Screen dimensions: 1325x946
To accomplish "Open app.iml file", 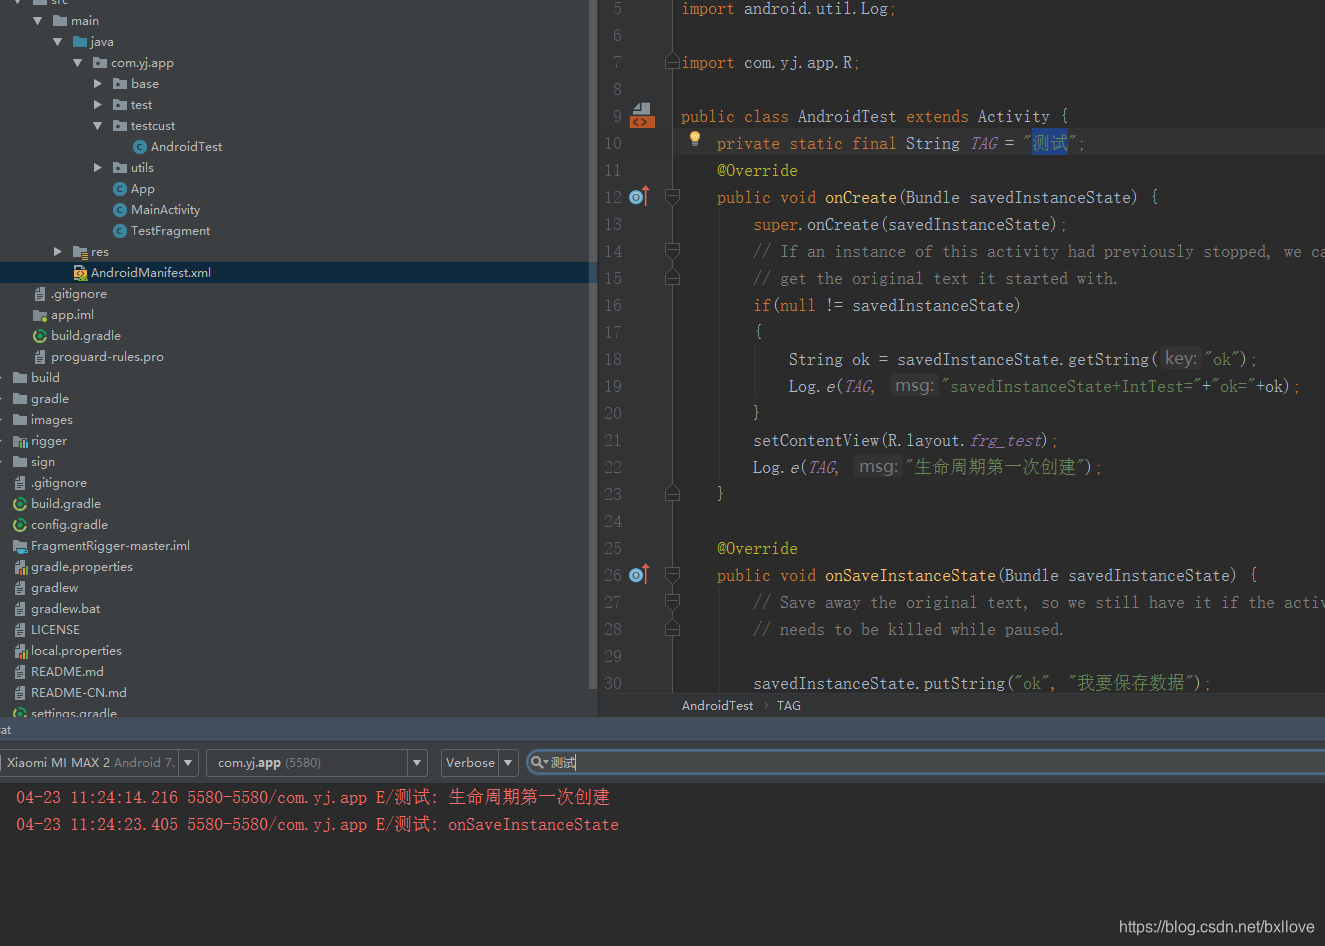I will coord(72,314).
